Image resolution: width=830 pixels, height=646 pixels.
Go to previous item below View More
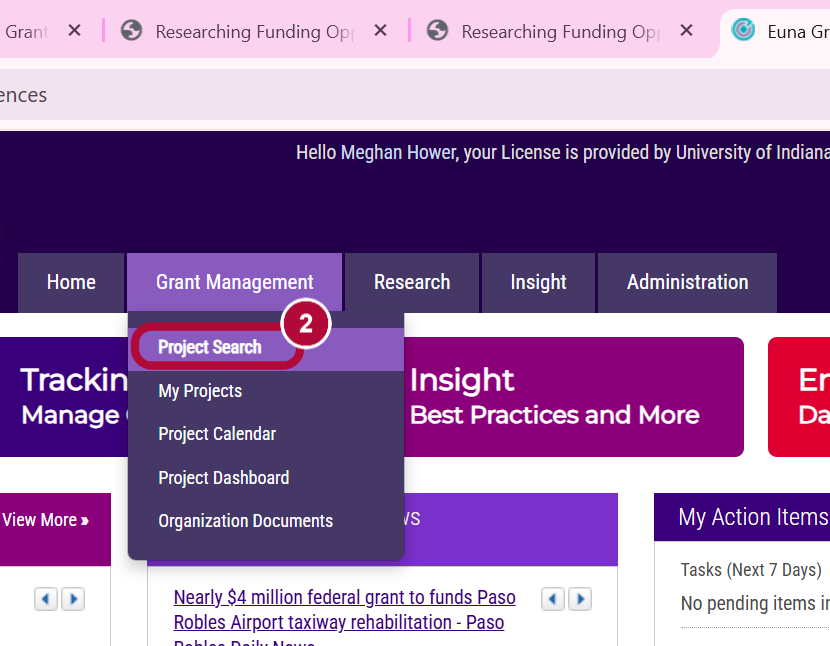46,599
